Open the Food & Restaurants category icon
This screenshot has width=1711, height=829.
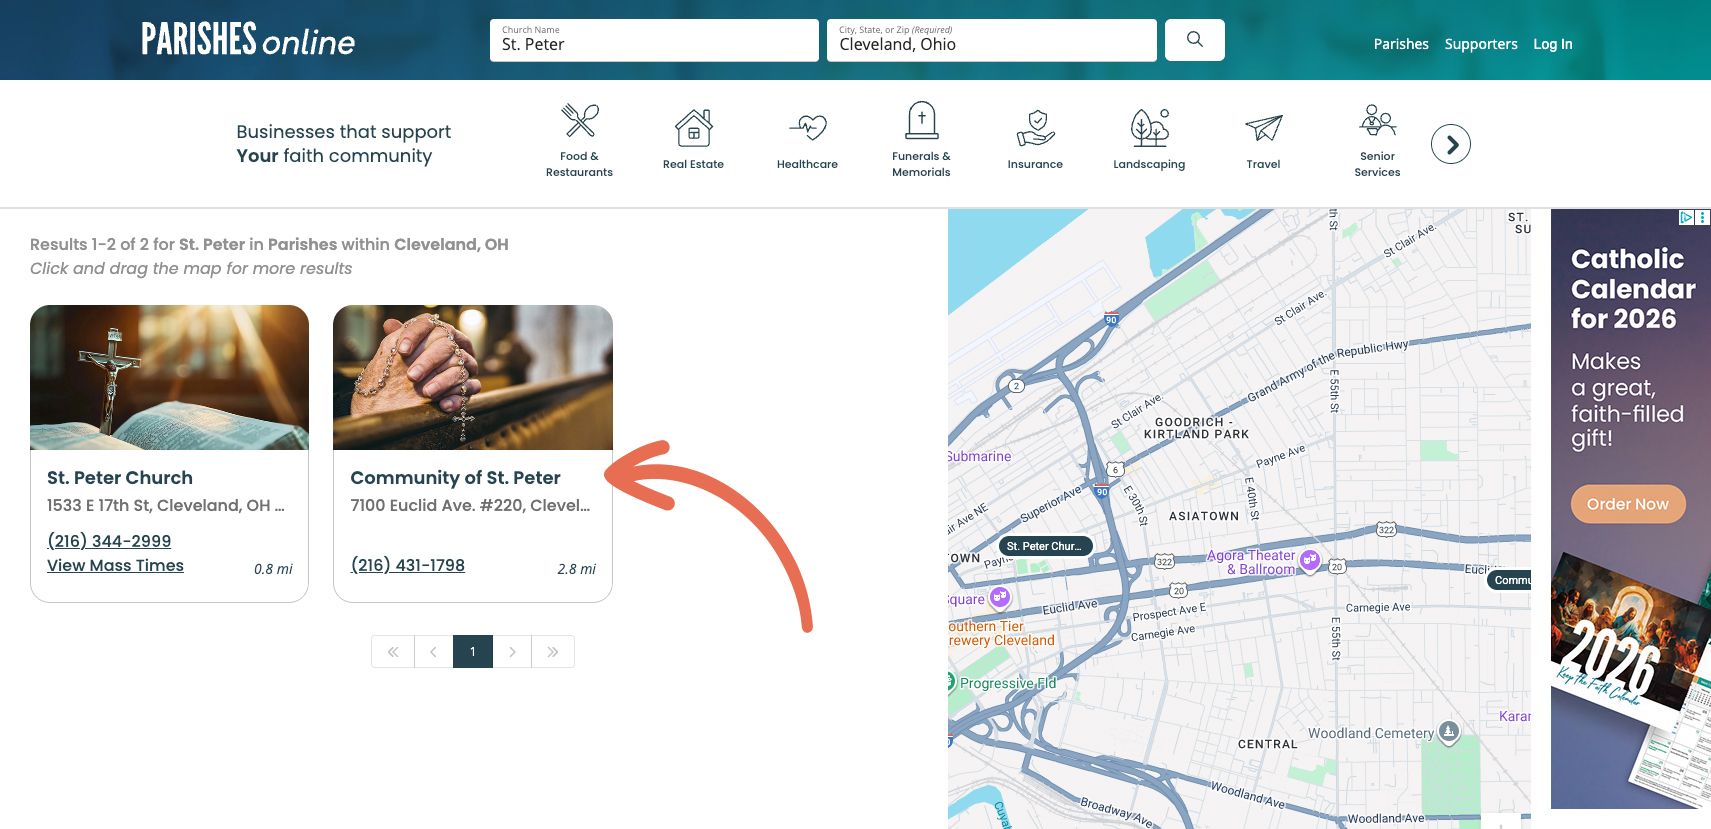pyautogui.click(x=579, y=121)
